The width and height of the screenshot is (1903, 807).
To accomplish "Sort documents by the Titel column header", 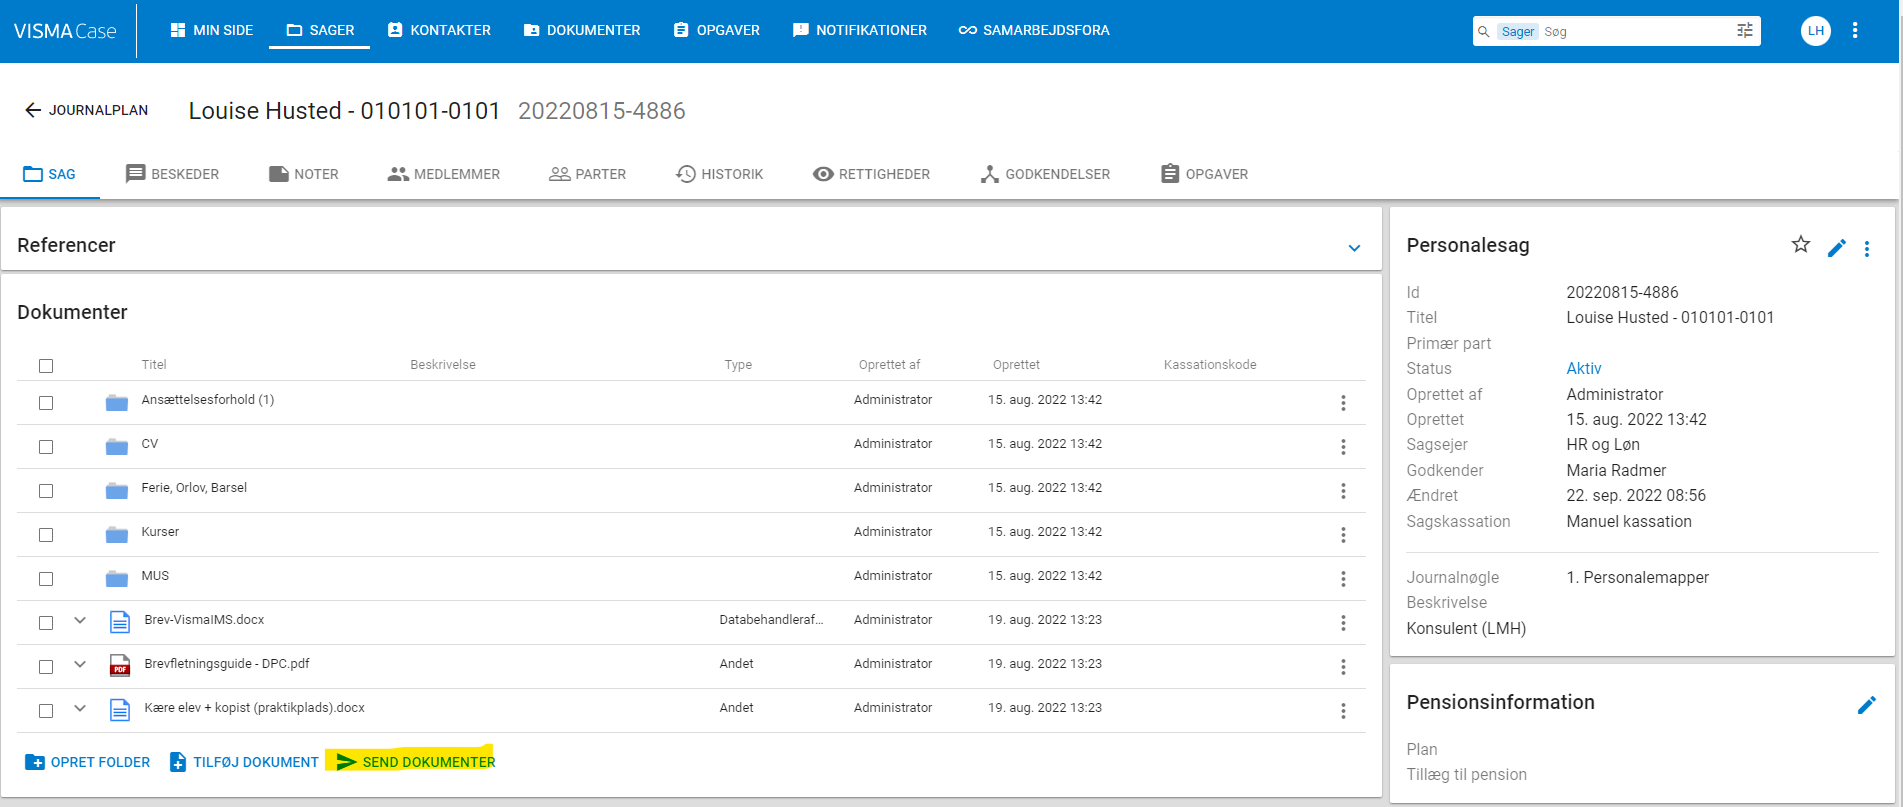I will 154,365.
